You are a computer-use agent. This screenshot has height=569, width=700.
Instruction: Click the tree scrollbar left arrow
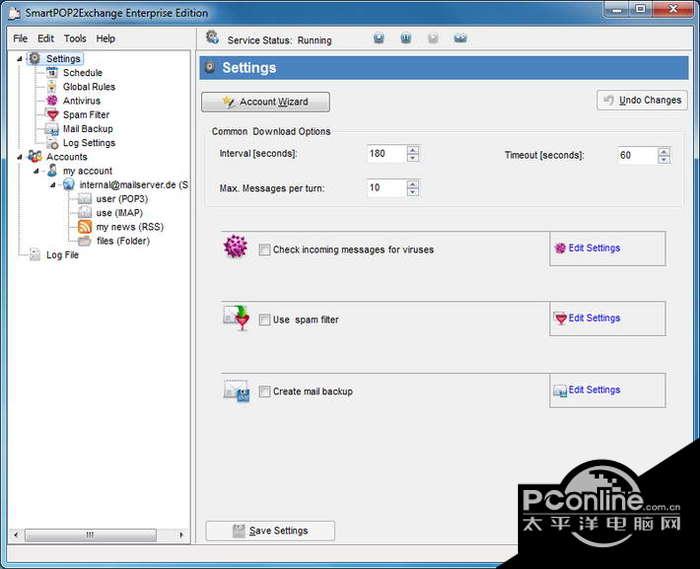[16, 535]
